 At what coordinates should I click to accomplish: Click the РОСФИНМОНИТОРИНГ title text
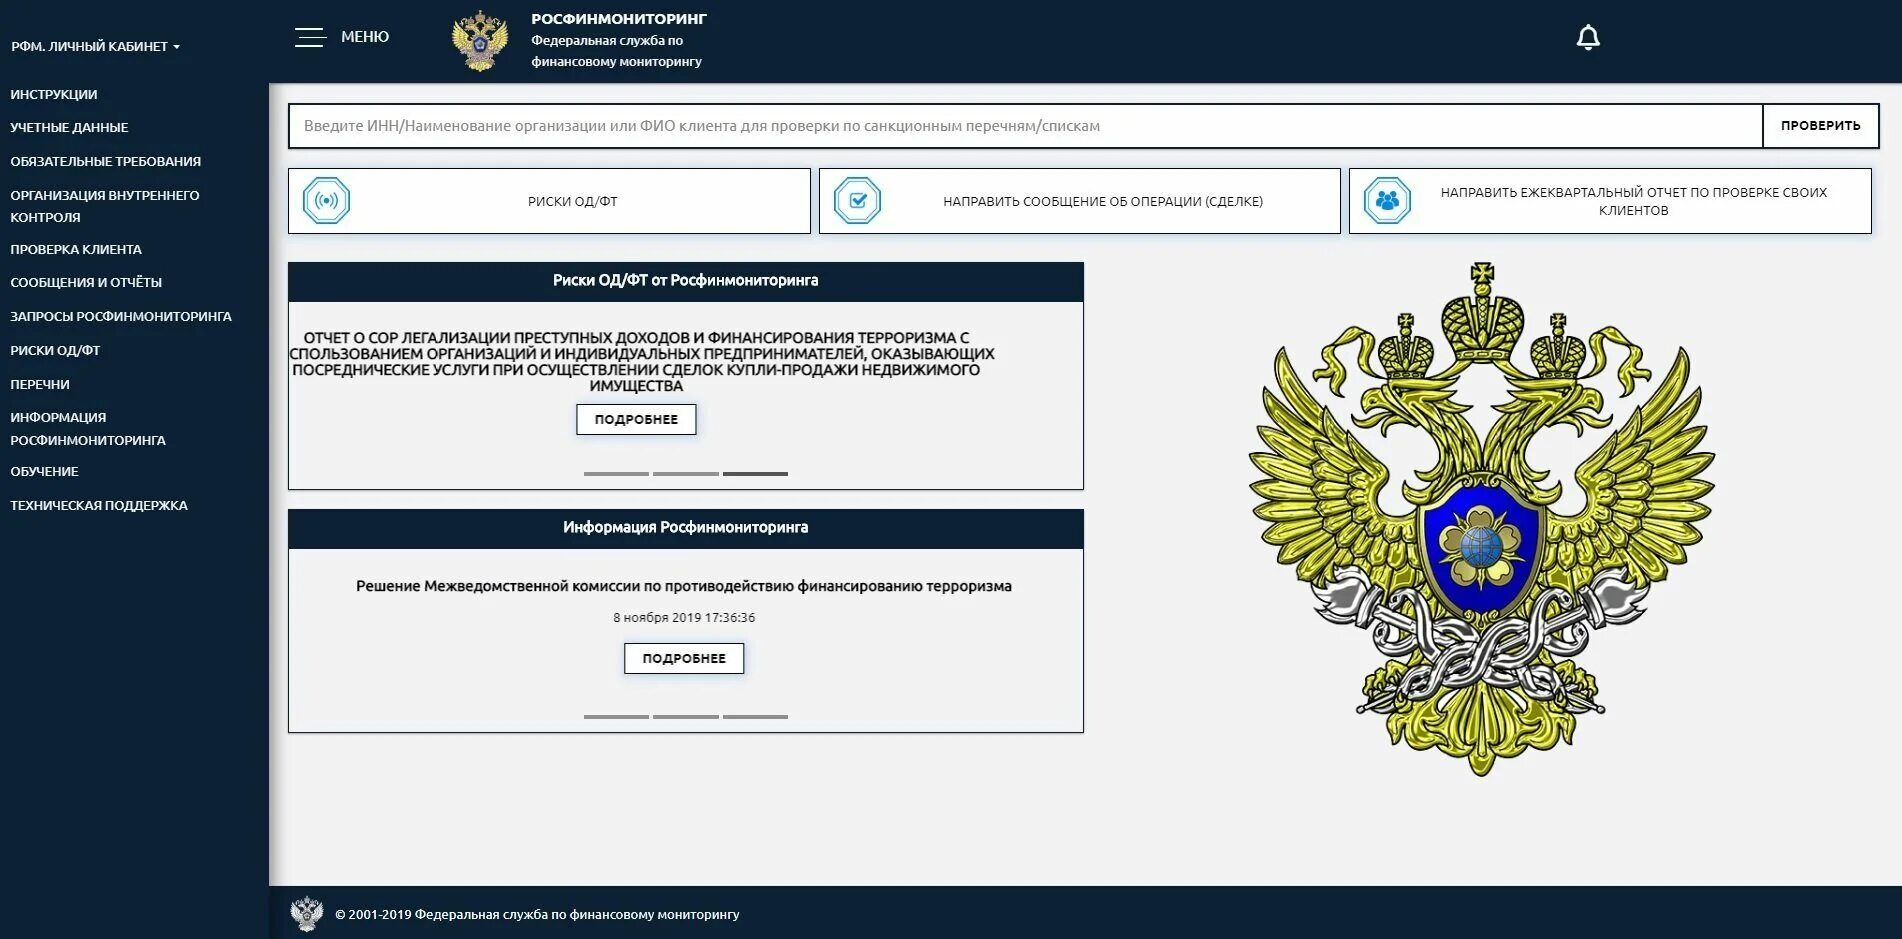(619, 19)
